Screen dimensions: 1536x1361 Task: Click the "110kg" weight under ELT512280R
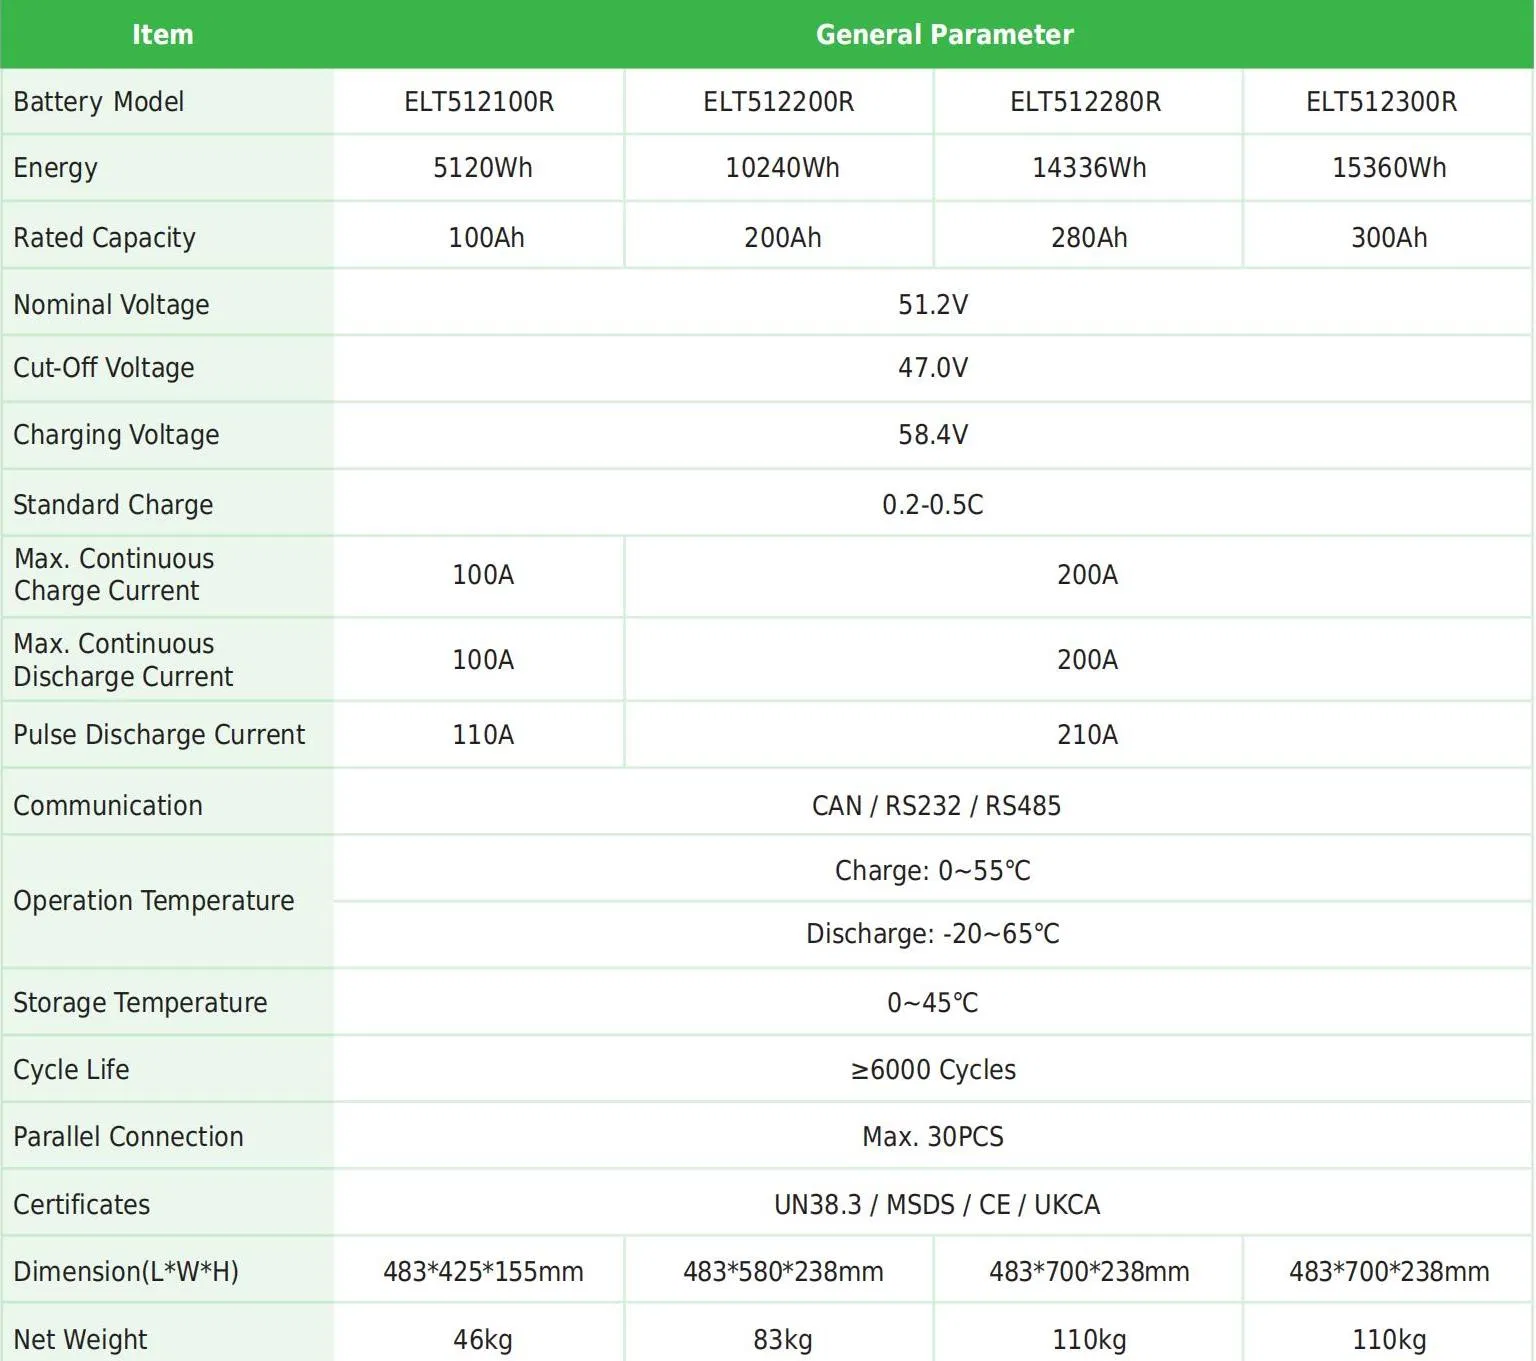click(x=1090, y=1340)
